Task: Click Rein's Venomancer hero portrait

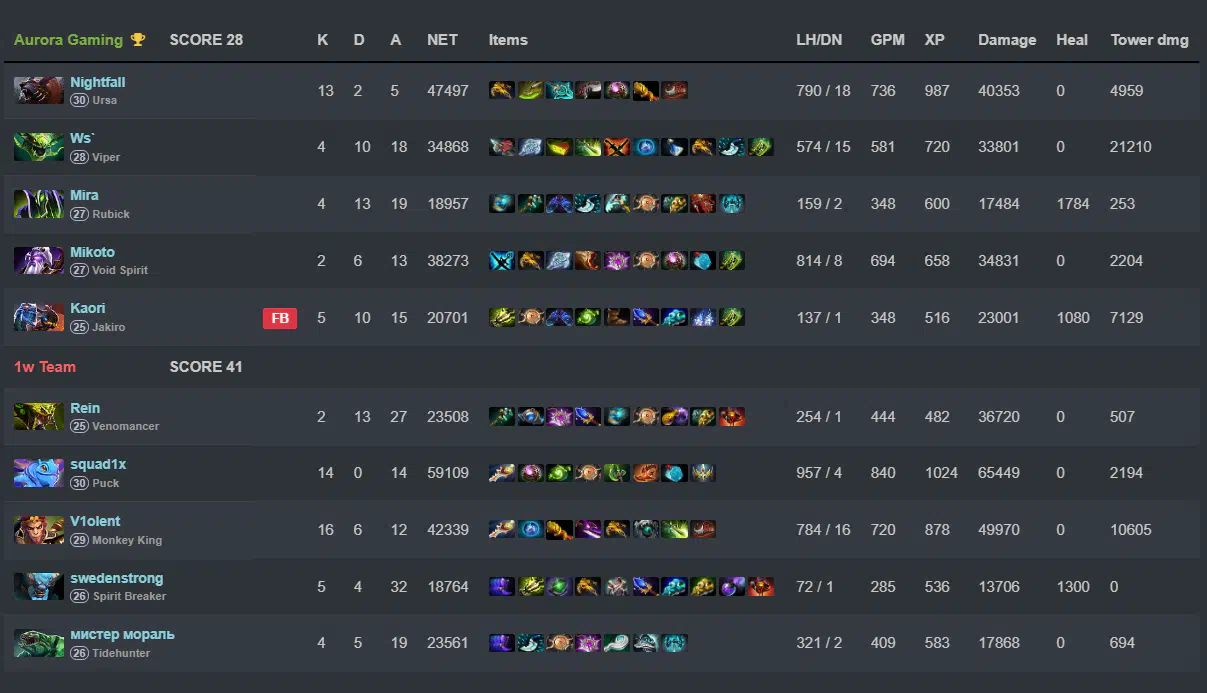Action: (39, 416)
